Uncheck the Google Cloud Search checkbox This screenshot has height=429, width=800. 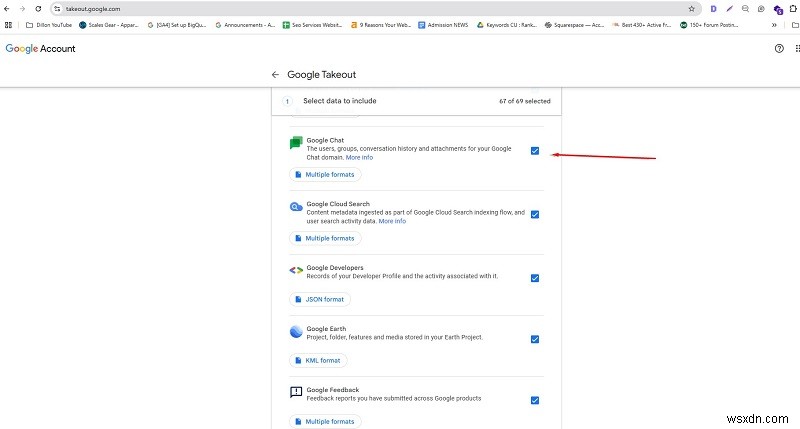tap(535, 214)
